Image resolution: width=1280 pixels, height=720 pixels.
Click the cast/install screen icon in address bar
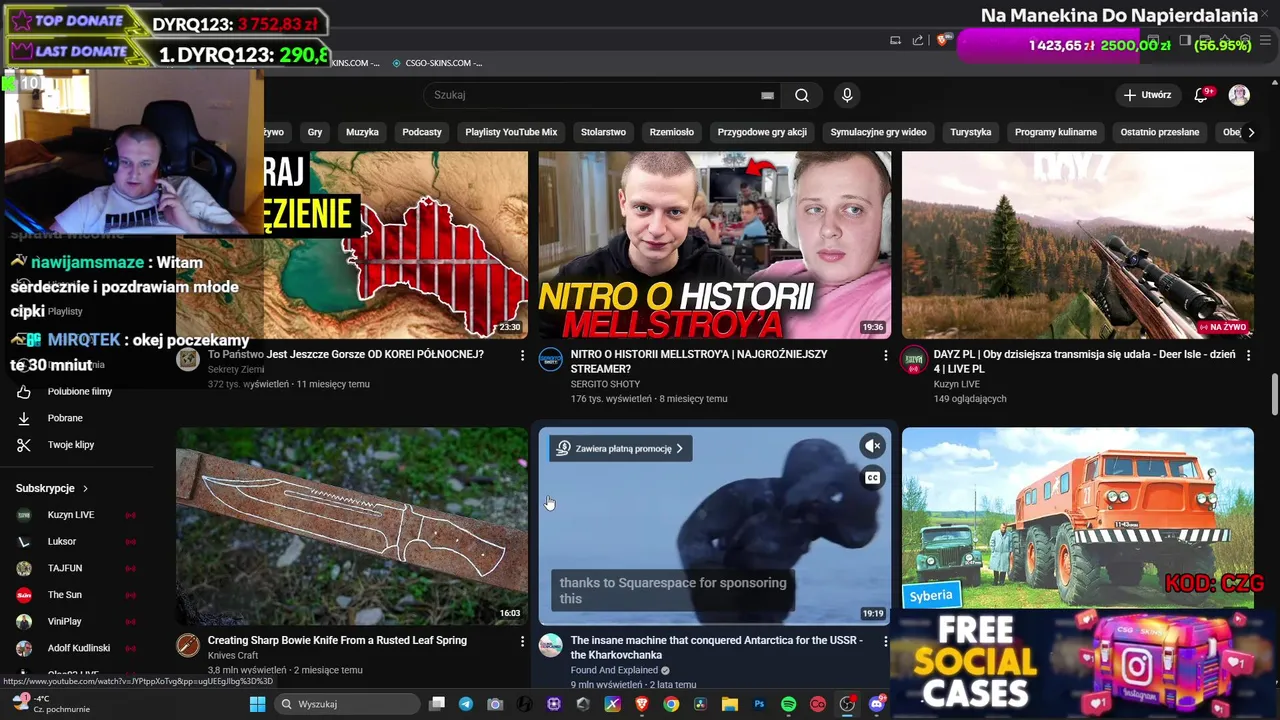[x=895, y=40]
